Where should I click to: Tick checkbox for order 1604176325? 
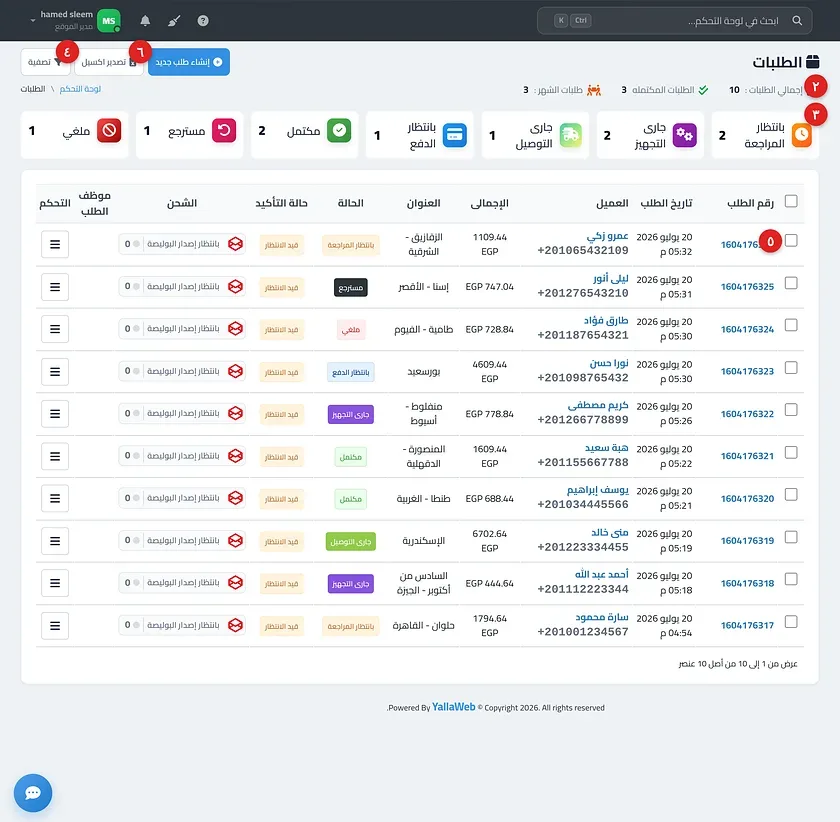click(791, 283)
